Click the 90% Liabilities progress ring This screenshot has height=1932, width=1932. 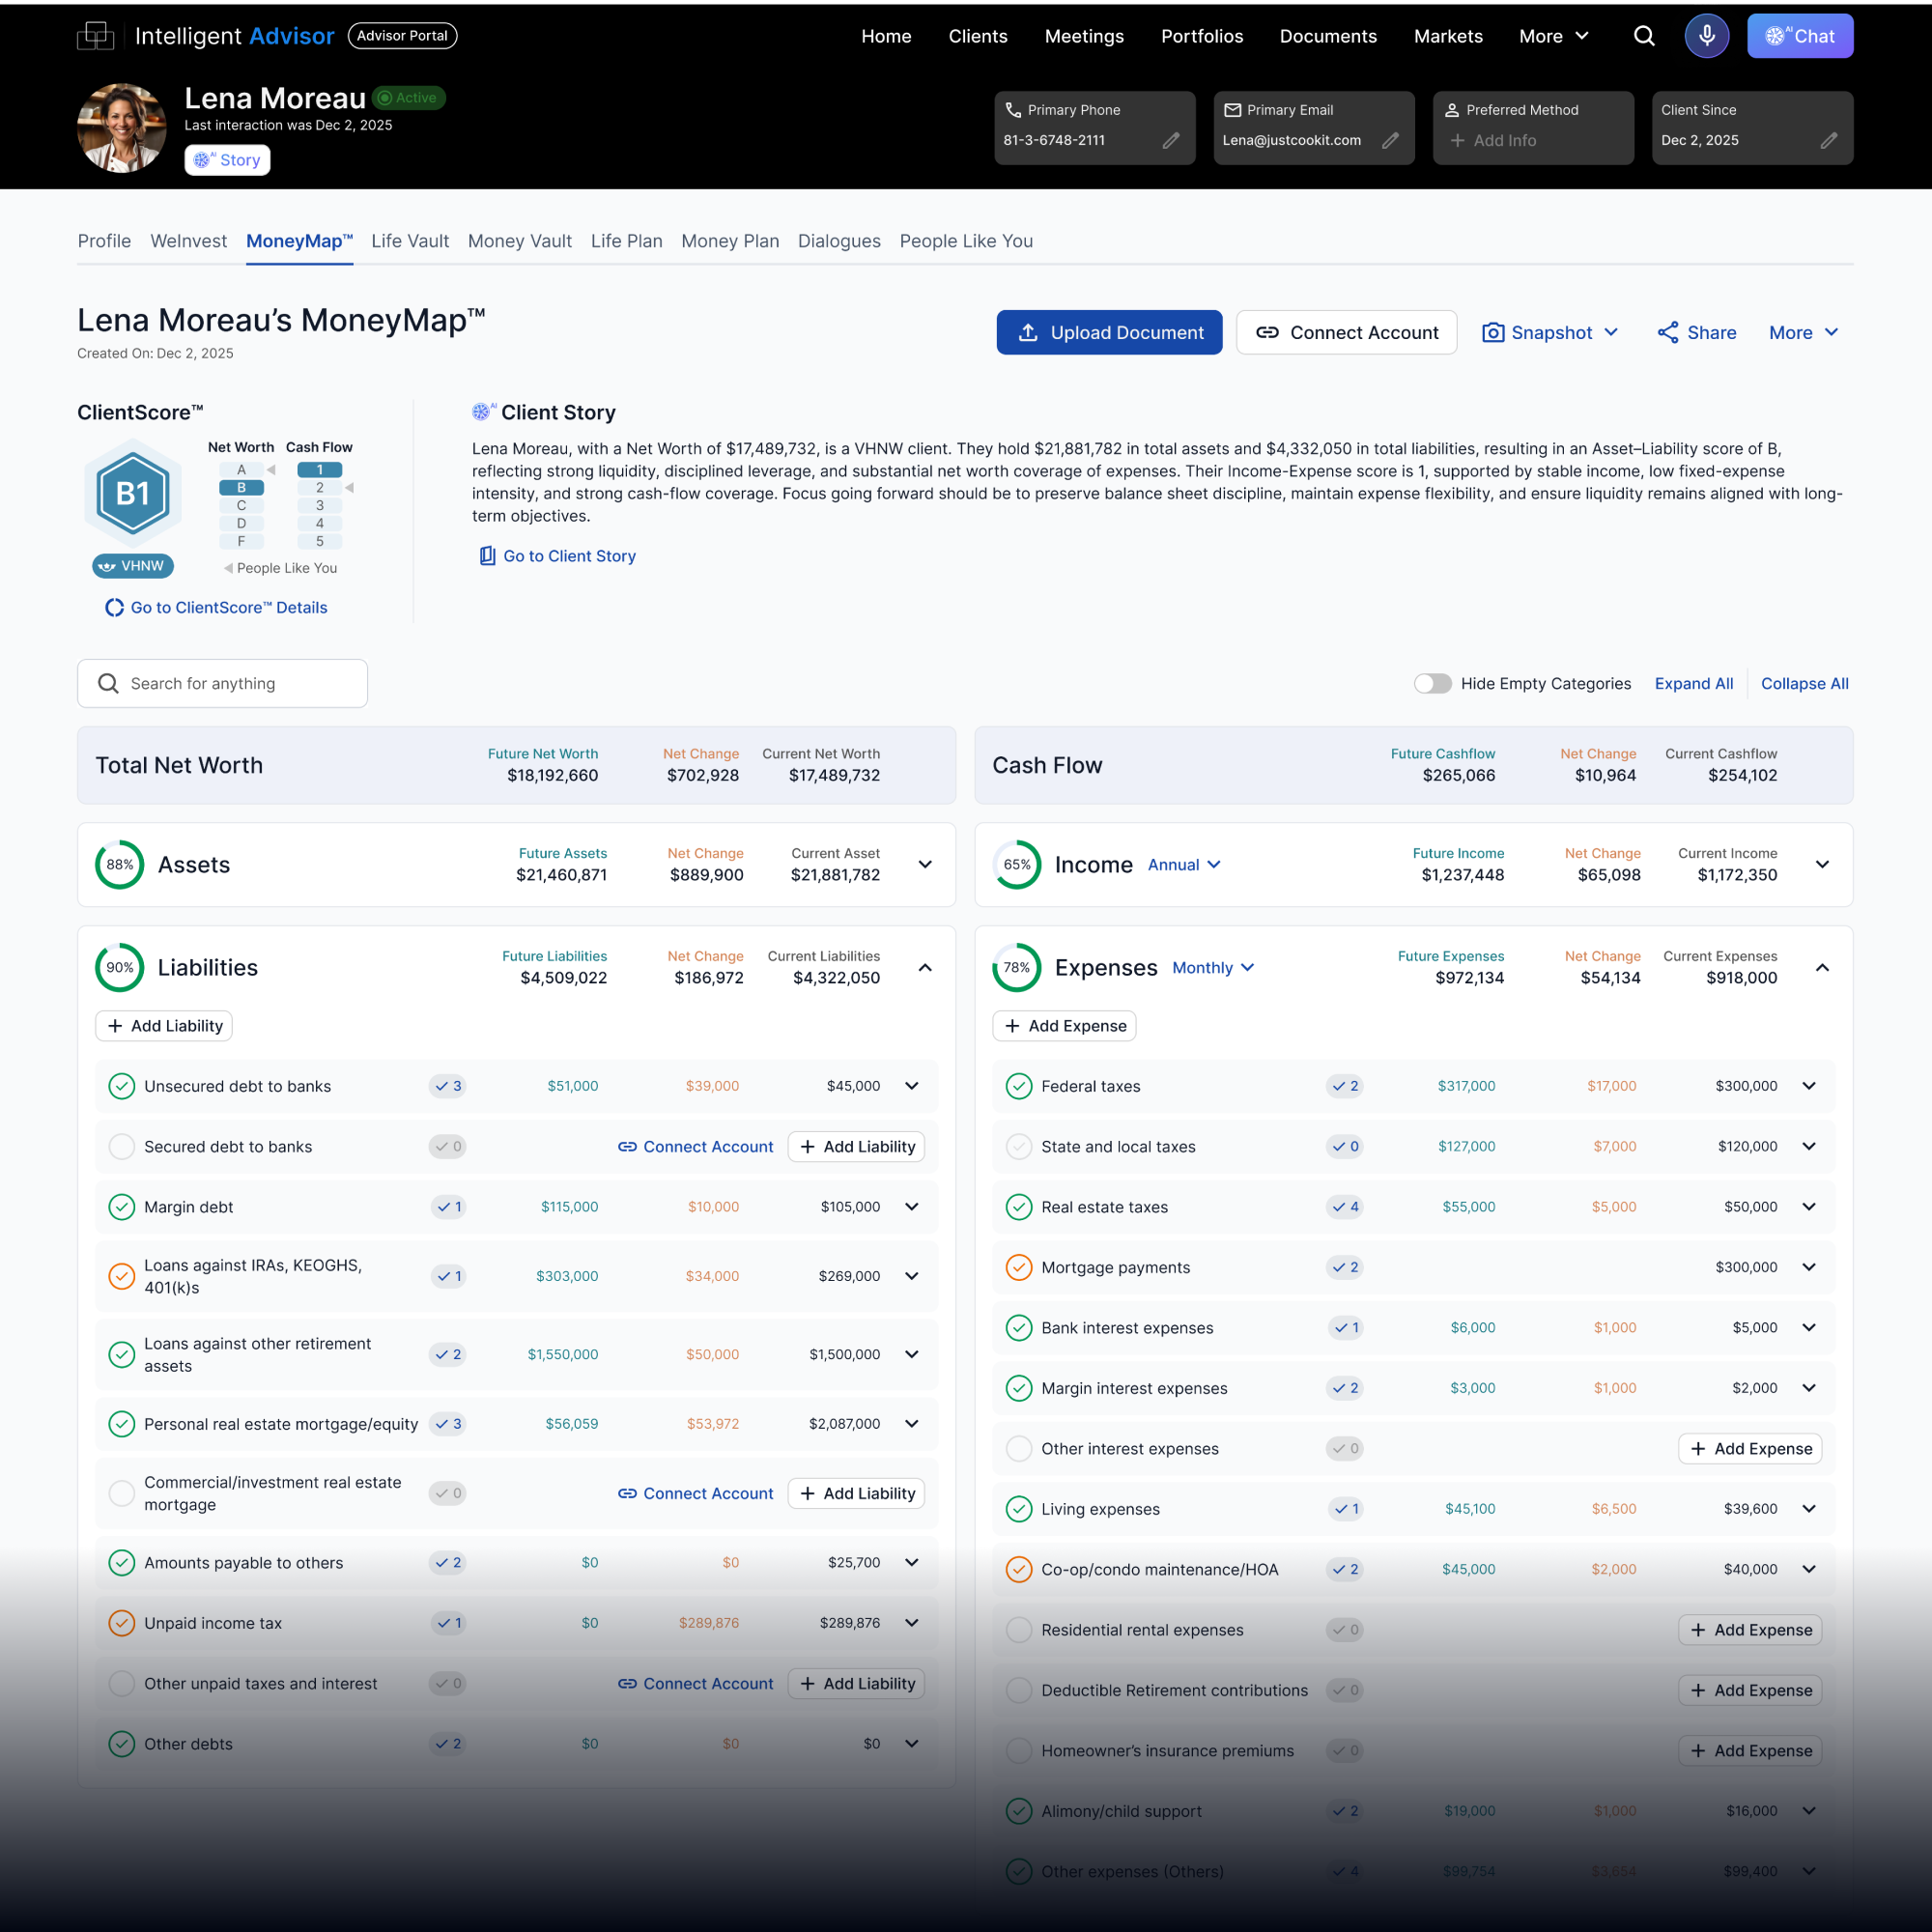tap(119, 968)
